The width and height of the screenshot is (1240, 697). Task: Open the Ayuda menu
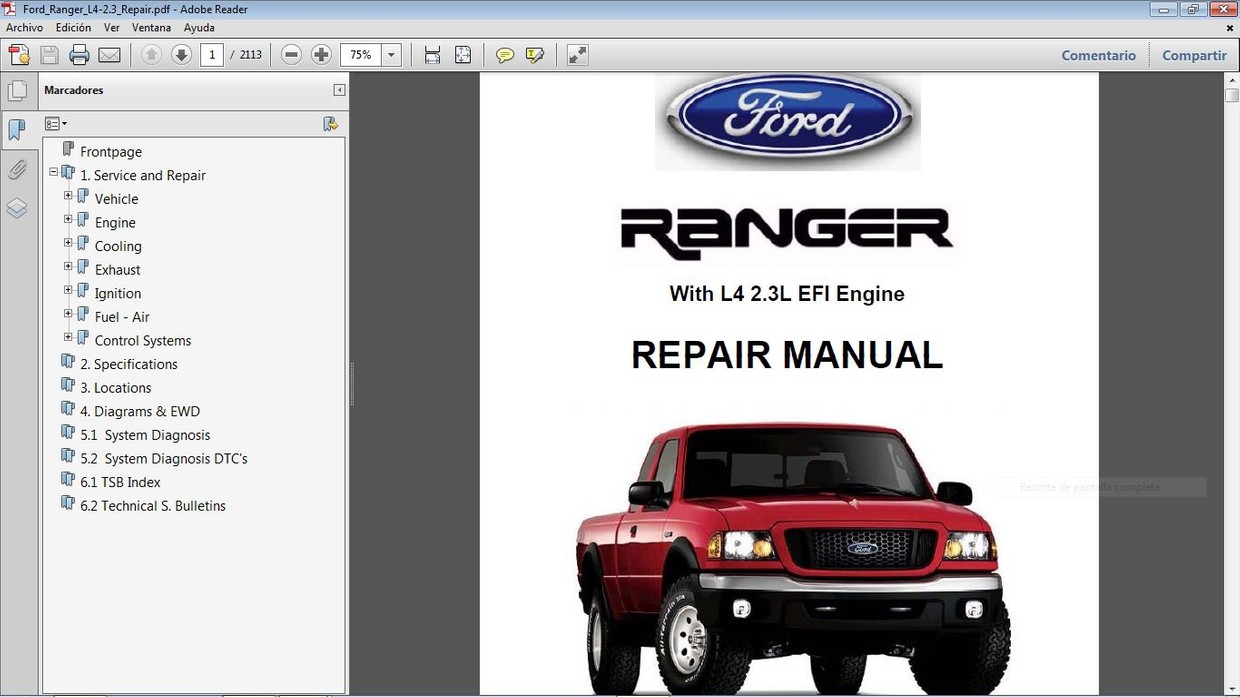199,28
